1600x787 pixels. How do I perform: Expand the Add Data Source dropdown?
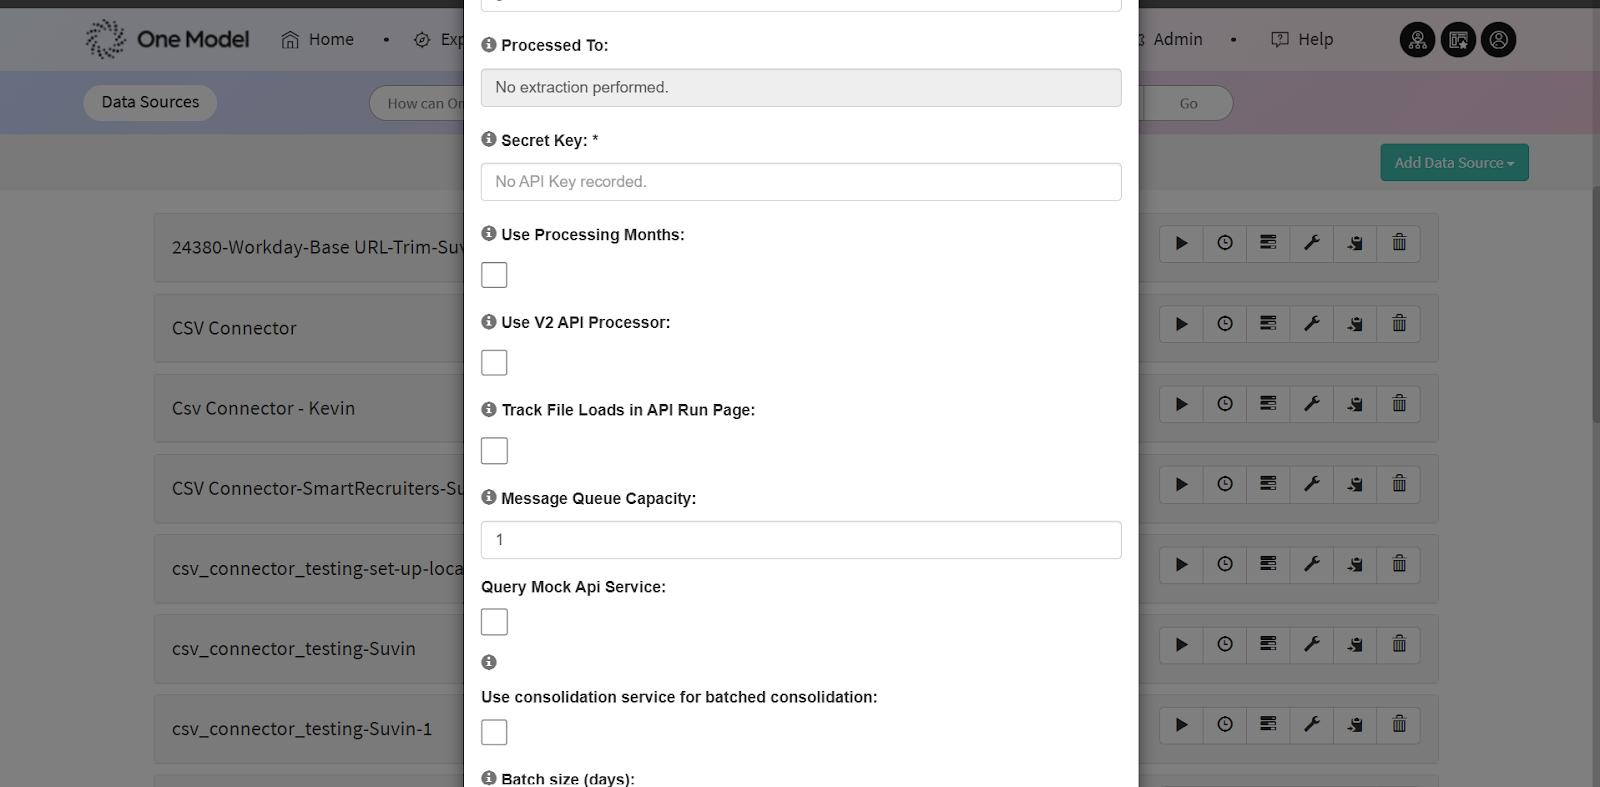pyautogui.click(x=1454, y=163)
